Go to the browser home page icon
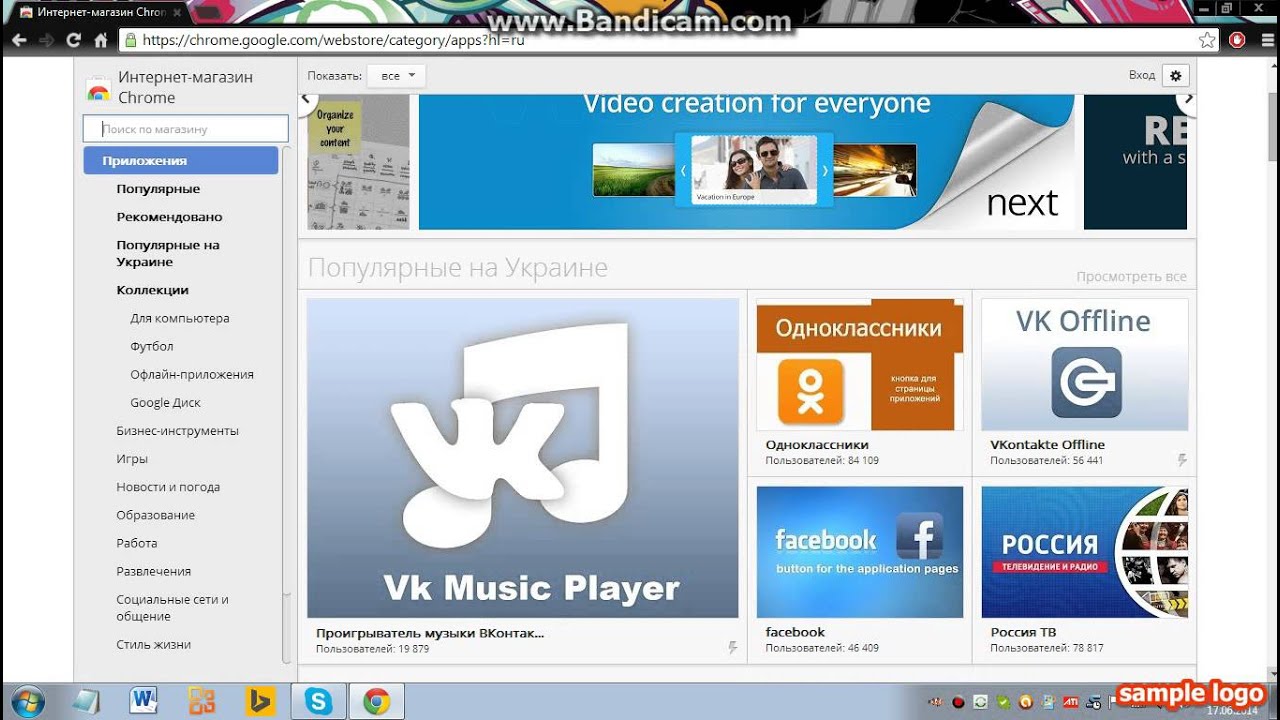Image resolution: width=1280 pixels, height=720 pixels. pyautogui.click(x=100, y=40)
